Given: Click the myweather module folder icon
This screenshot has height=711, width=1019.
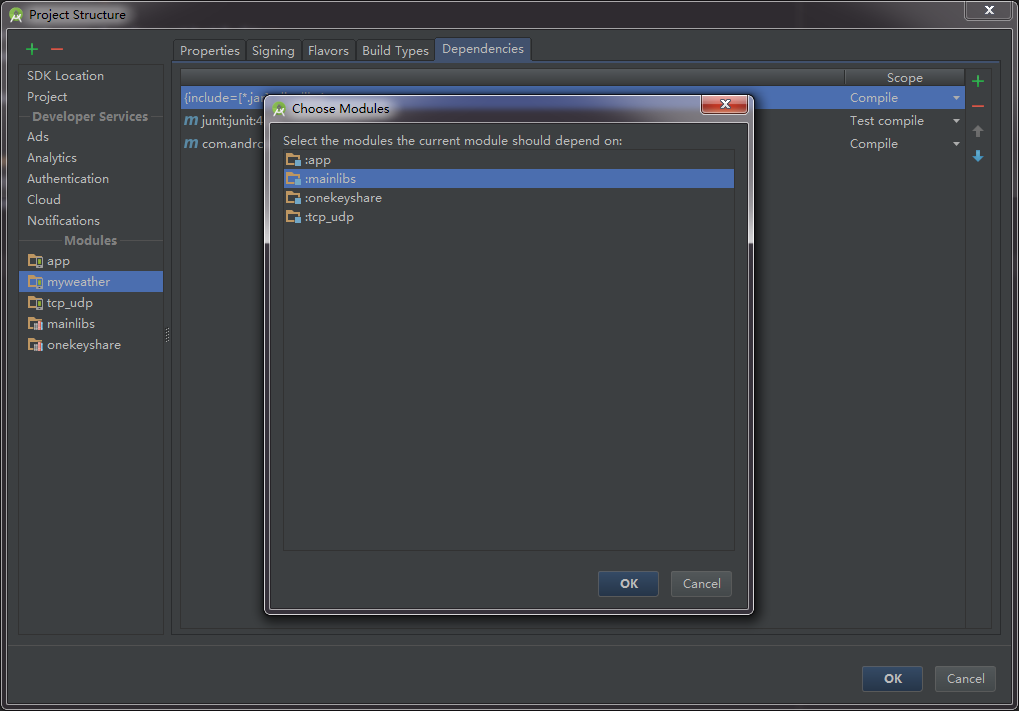Looking at the screenshot, I should 35,281.
